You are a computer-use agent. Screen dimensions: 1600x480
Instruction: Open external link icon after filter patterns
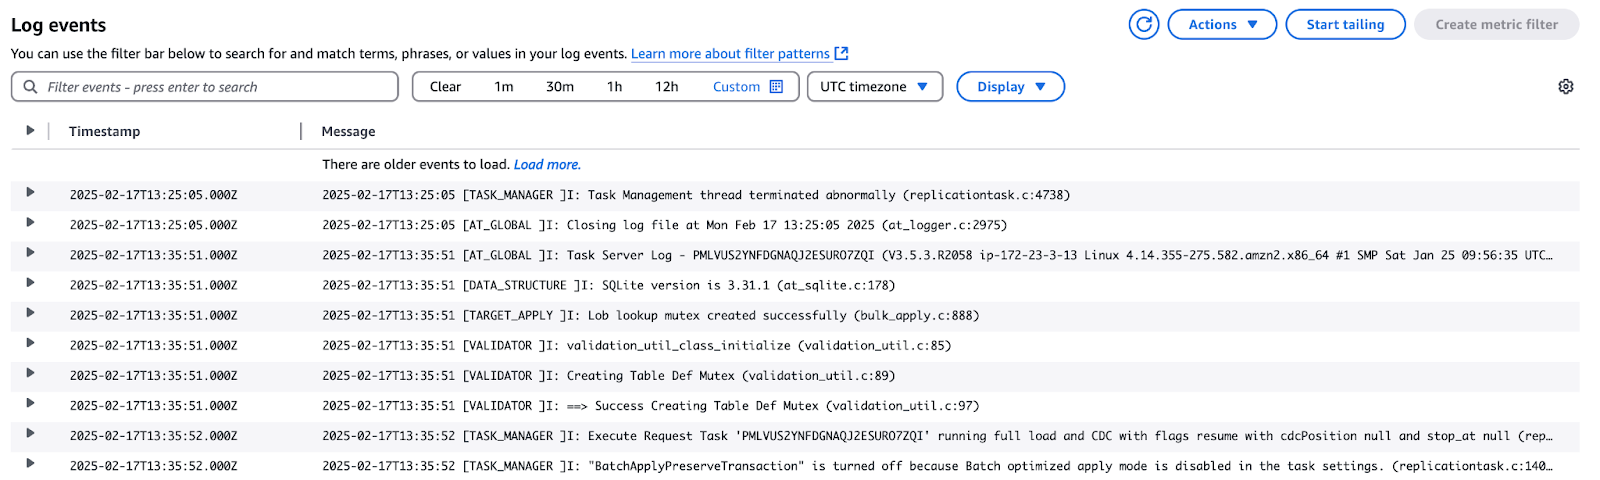point(842,54)
